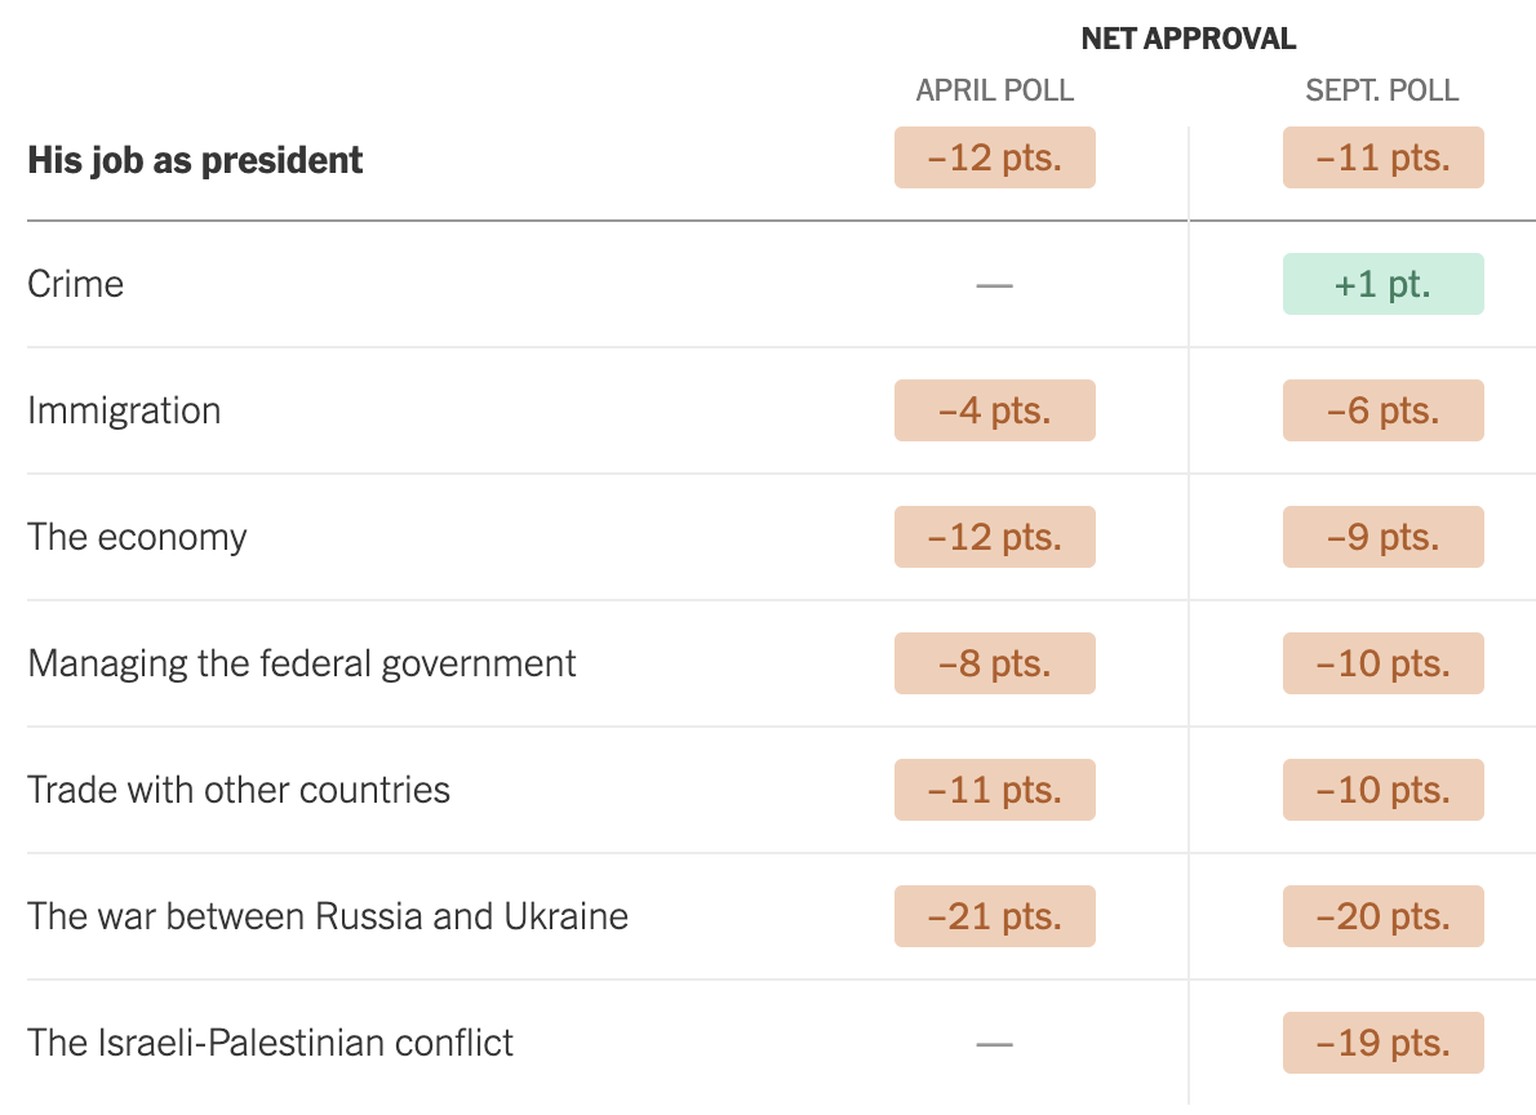
Task: Click the Sept. −20 pts. badge
Action: point(1383,917)
